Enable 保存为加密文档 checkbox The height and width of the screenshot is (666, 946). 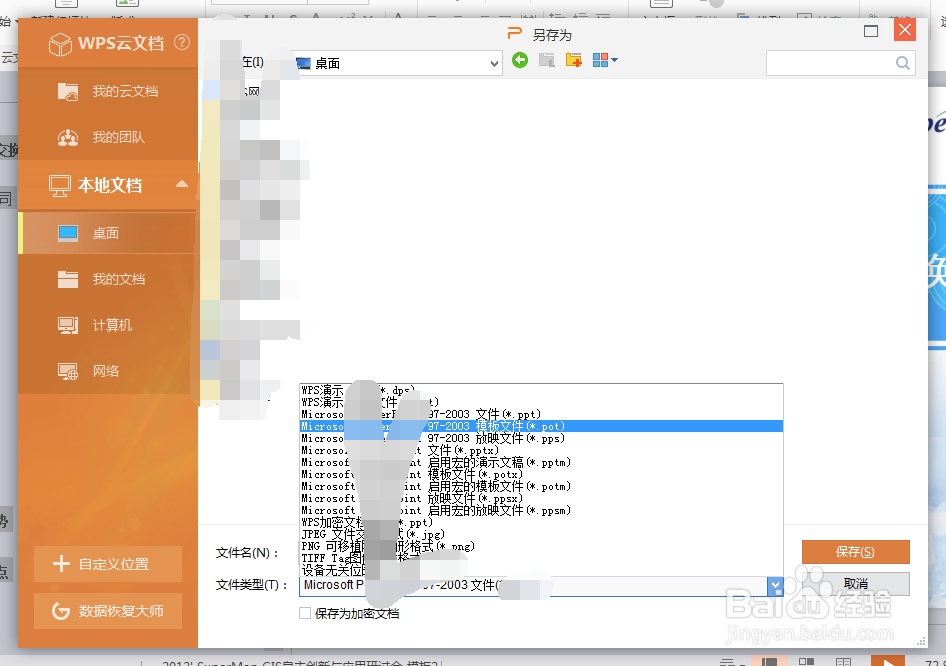(x=305, y=614)
